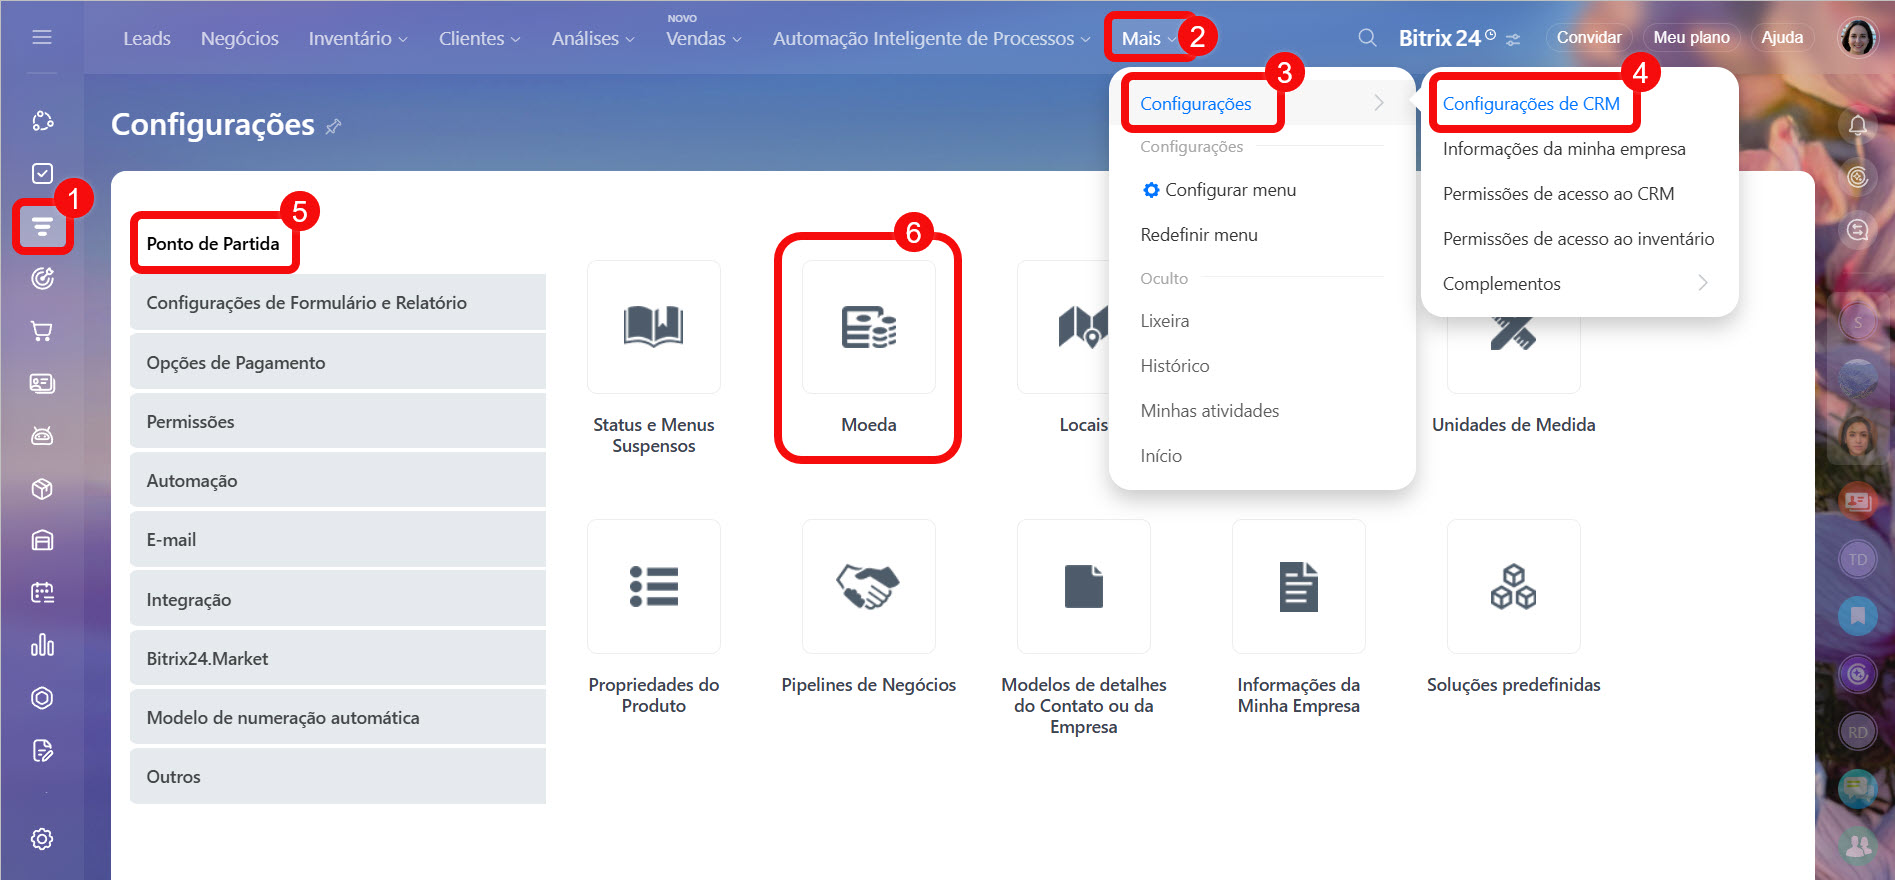
Task: Pin the Configurações page title
Action: (334, 126)
